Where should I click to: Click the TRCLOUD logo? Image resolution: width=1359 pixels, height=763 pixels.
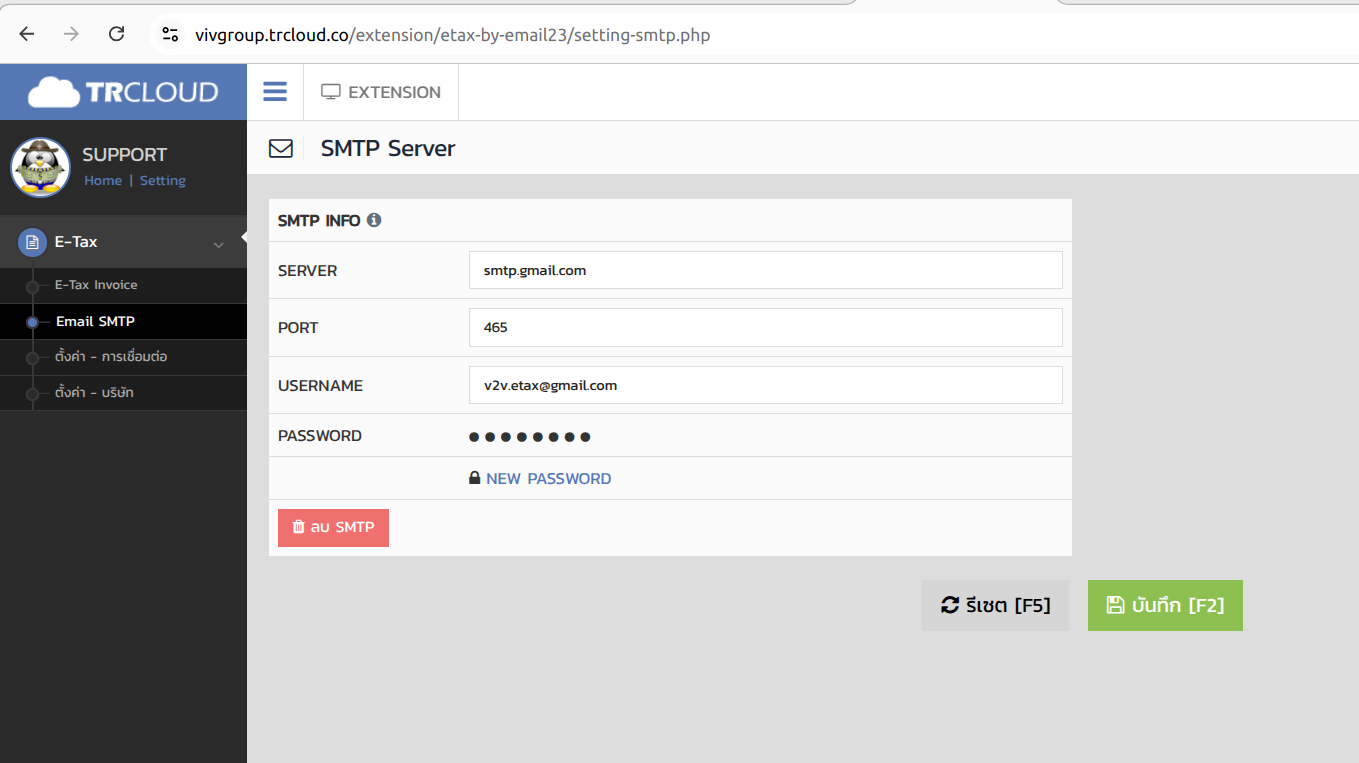(x=123, y=92)
